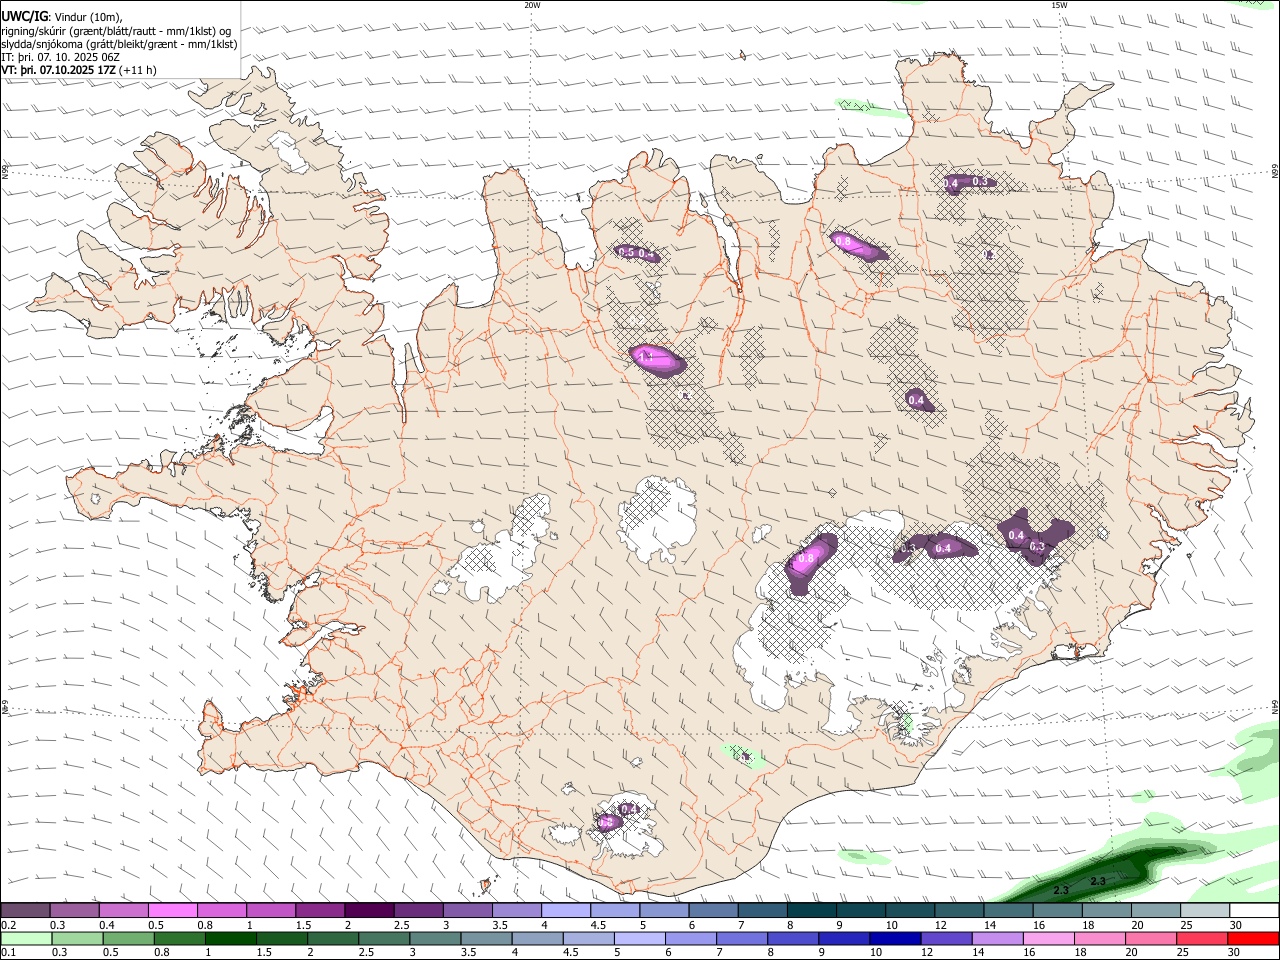Click the slate blue 6 swatch, top legend row
Image resolution: width=1280 pixels, height=960 pixels.
click(x=711, y=911)
